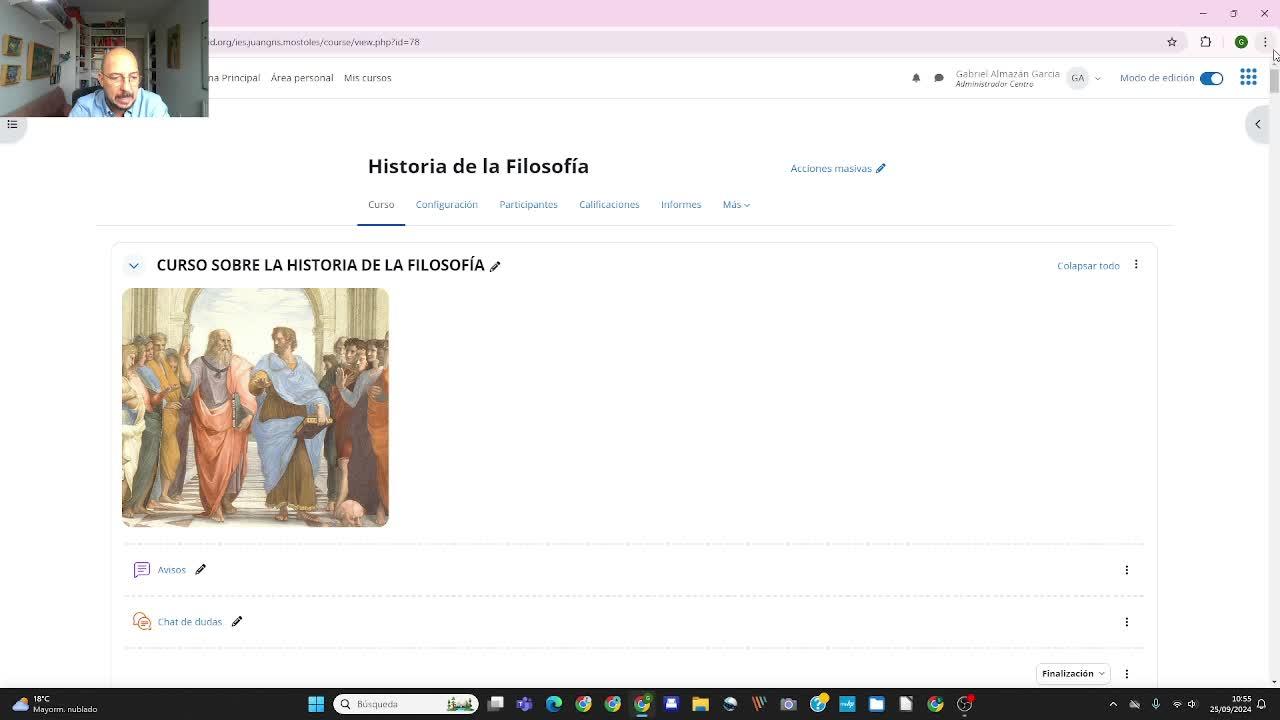Open the Más dropdown menu
The height and width of the screenshot is (720, 1280).
[736, 204]
